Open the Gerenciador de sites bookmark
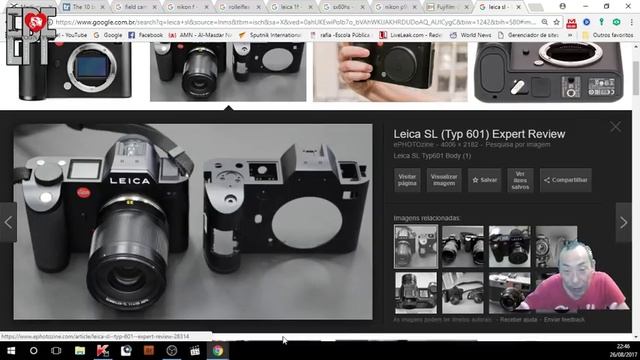The width and height of the screenshot is (640, 360). tap(528, 36)
